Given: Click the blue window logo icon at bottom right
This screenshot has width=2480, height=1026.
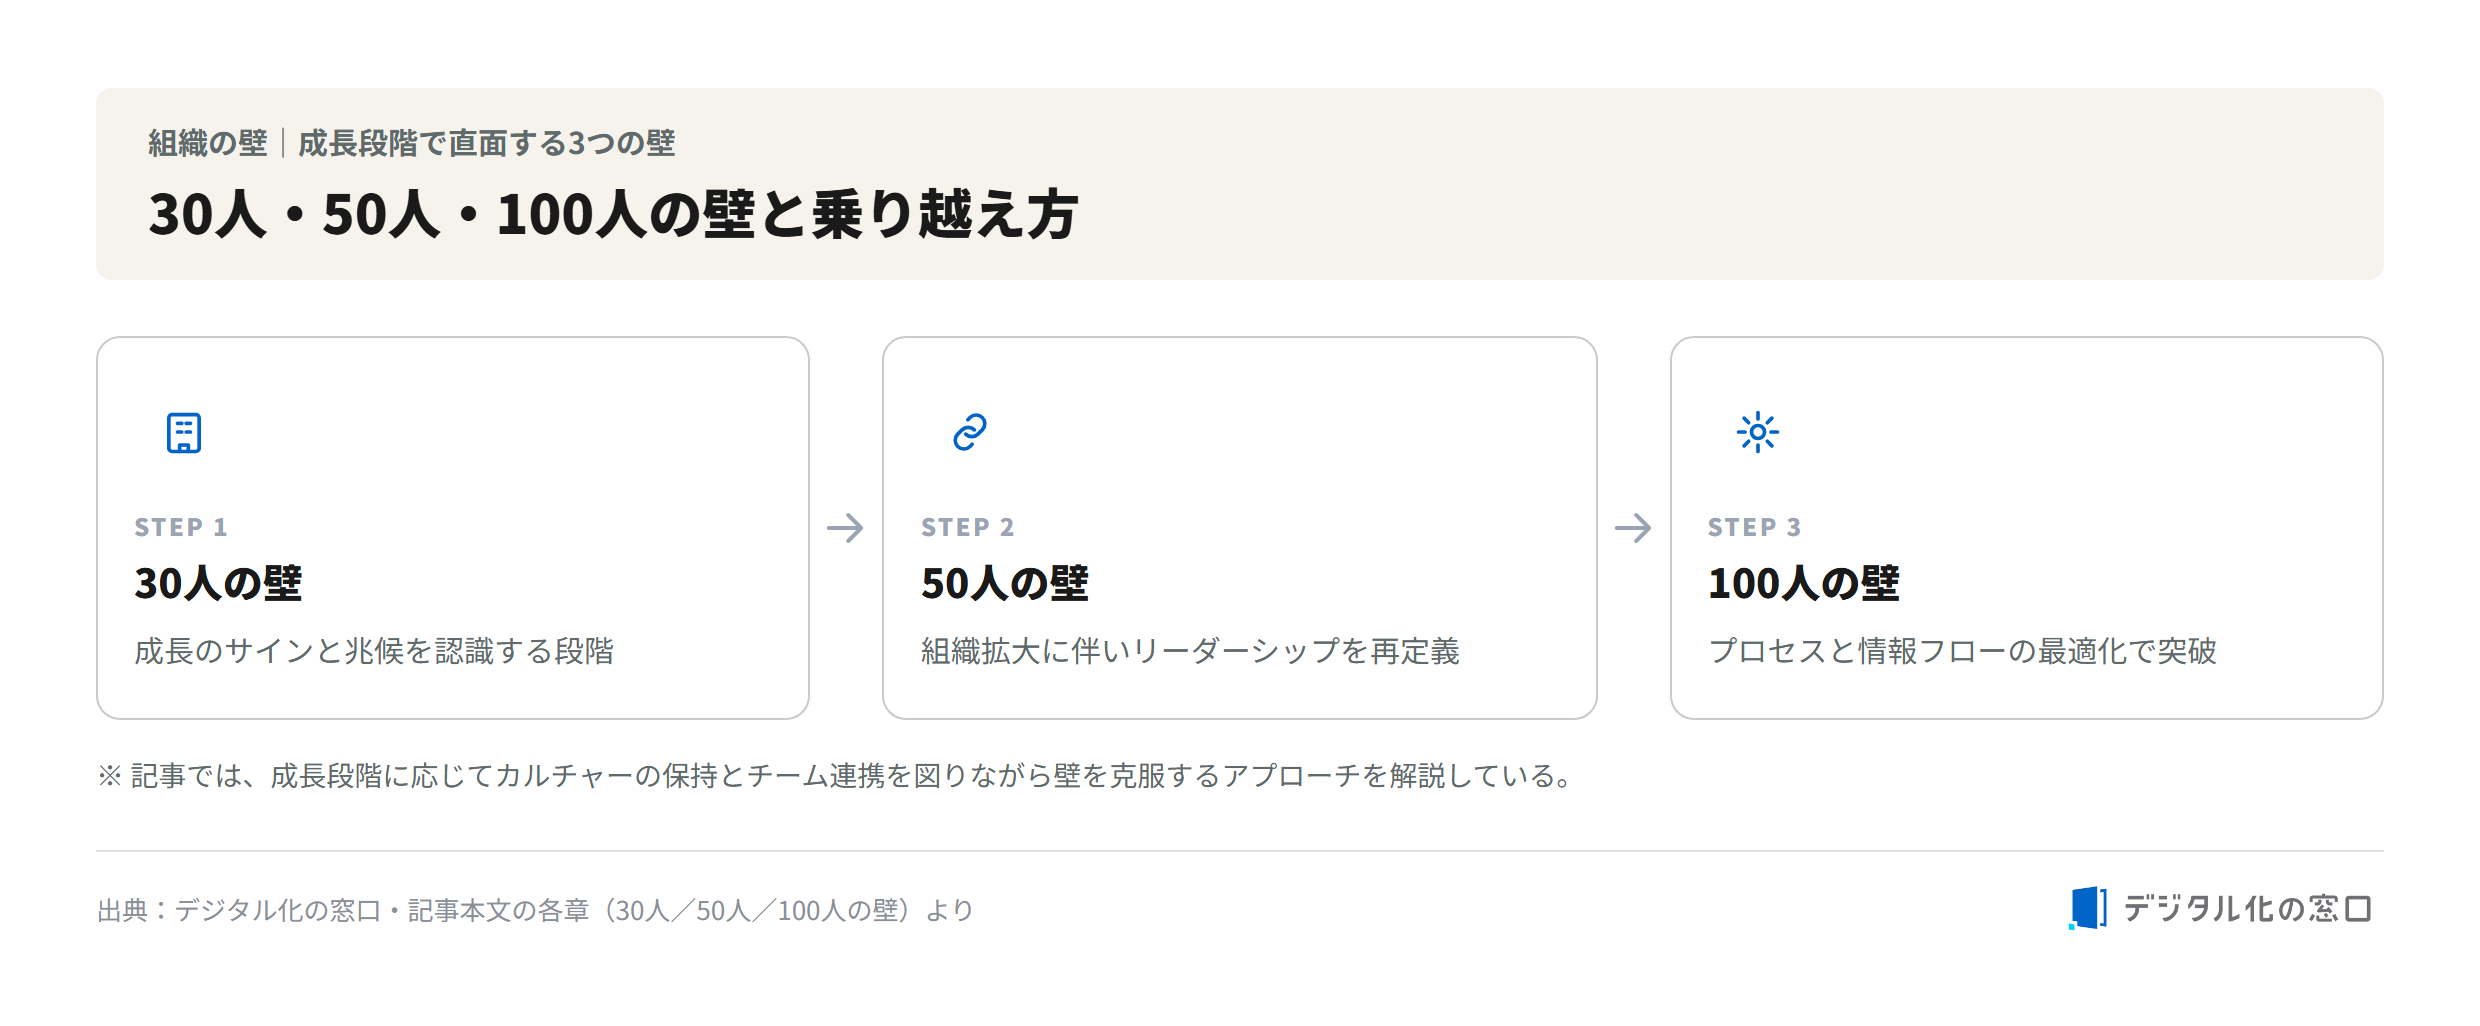Looking at the screenshot, I should [x=2088, y=908].
